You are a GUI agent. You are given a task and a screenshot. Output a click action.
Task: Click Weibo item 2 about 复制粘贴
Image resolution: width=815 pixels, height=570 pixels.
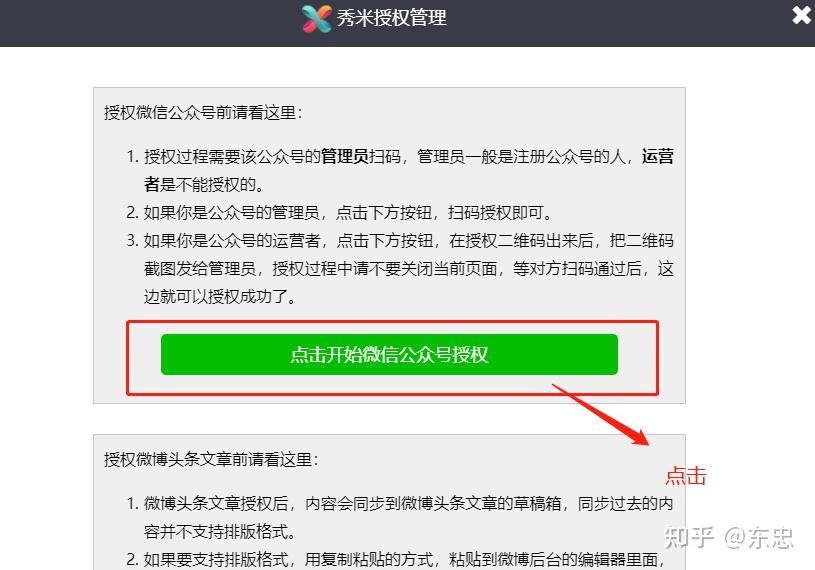(395, 559)
